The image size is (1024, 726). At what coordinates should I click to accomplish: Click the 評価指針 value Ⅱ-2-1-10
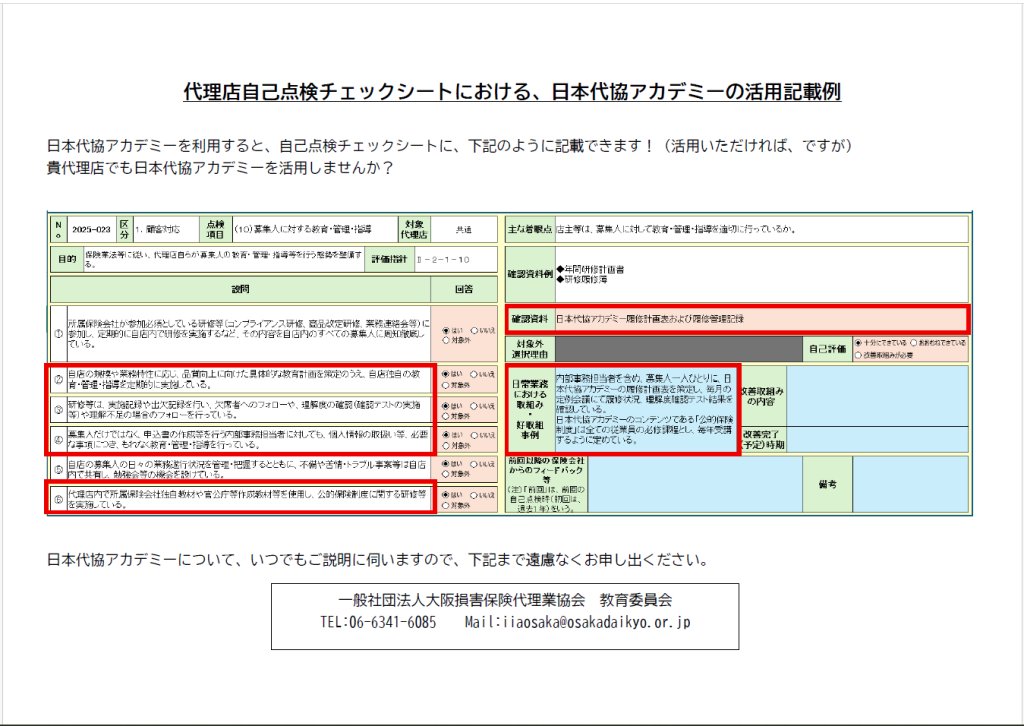443,260
